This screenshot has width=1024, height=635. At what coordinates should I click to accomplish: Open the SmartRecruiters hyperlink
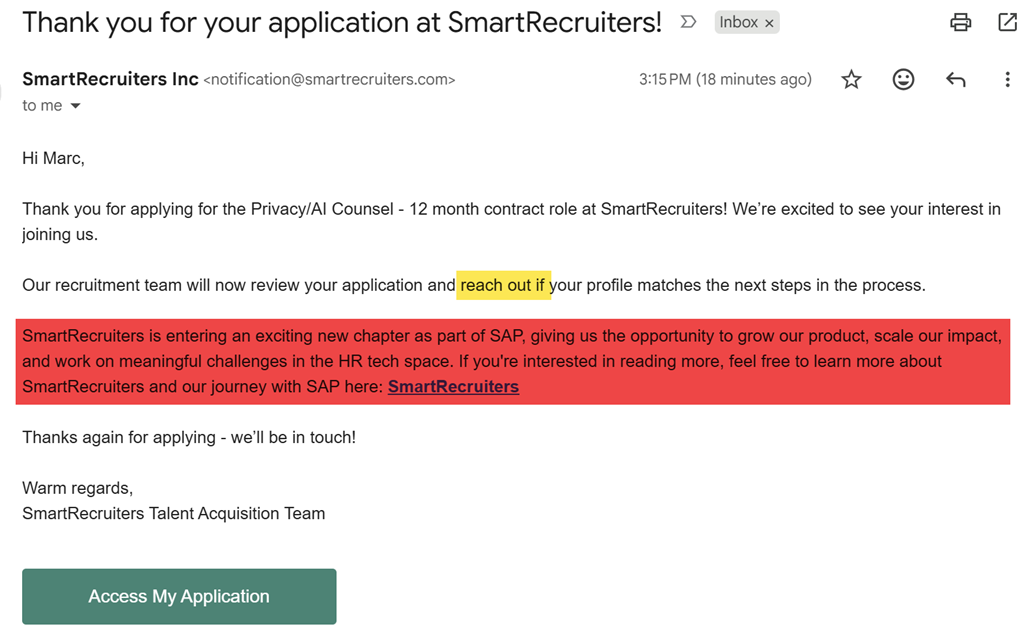click(x=453, y=387)
